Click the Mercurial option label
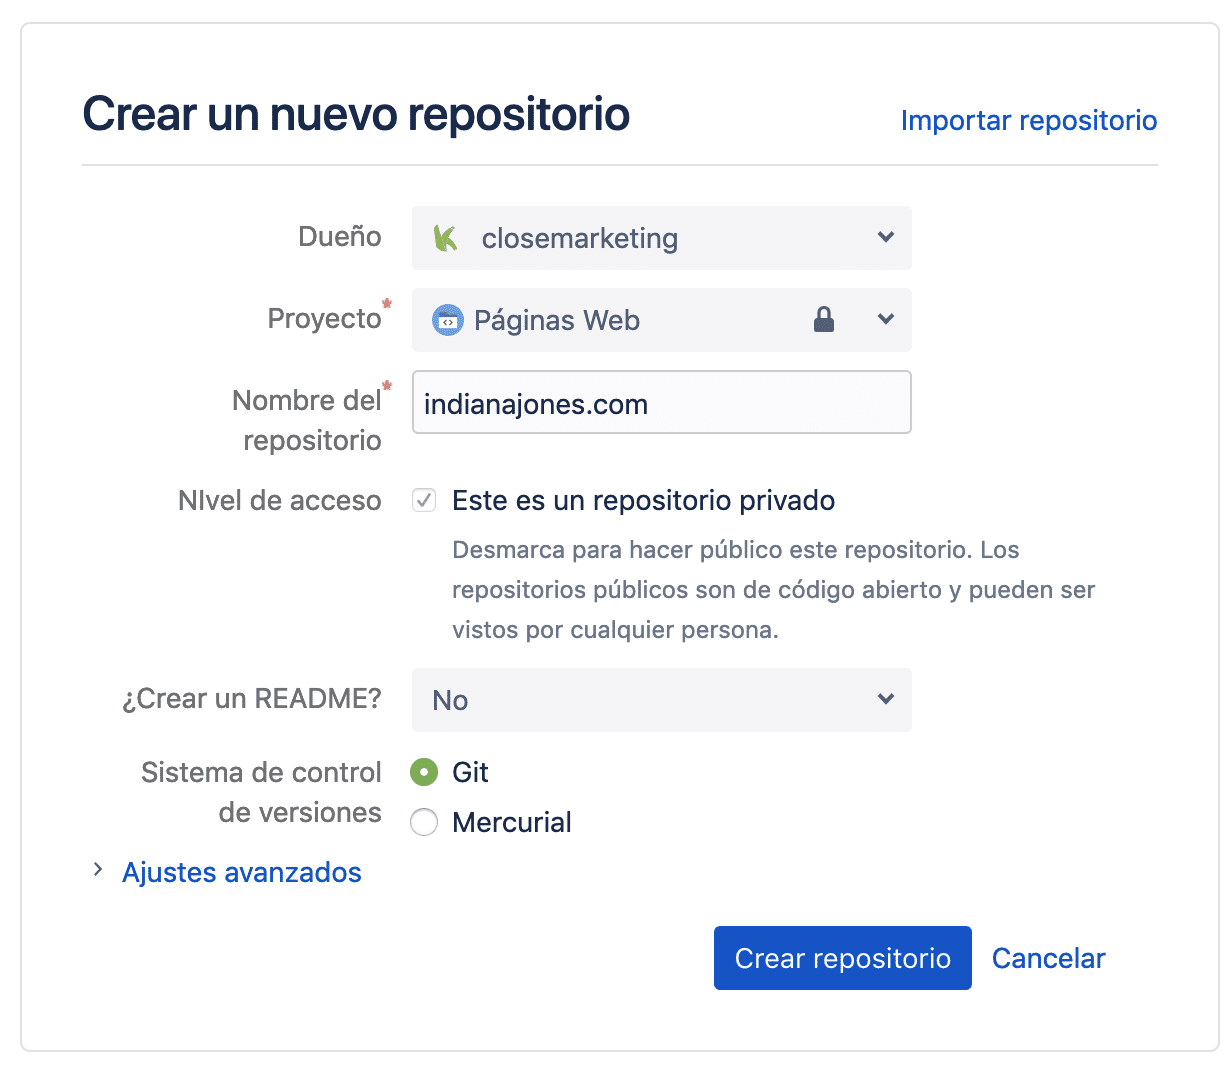 tap(512, 822)
